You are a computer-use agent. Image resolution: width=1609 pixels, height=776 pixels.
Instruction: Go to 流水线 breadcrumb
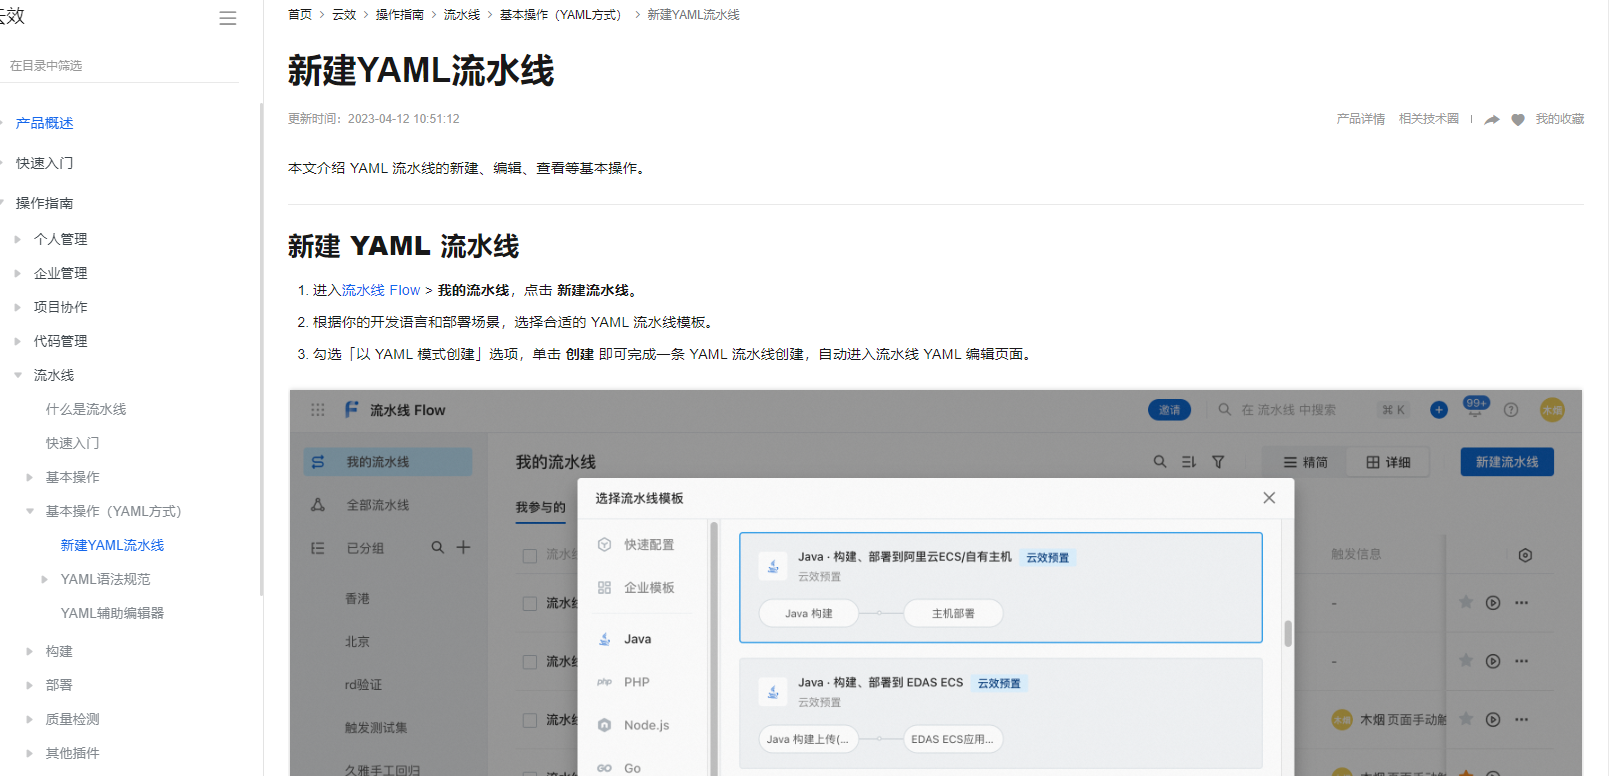click(x=462, y=15)
